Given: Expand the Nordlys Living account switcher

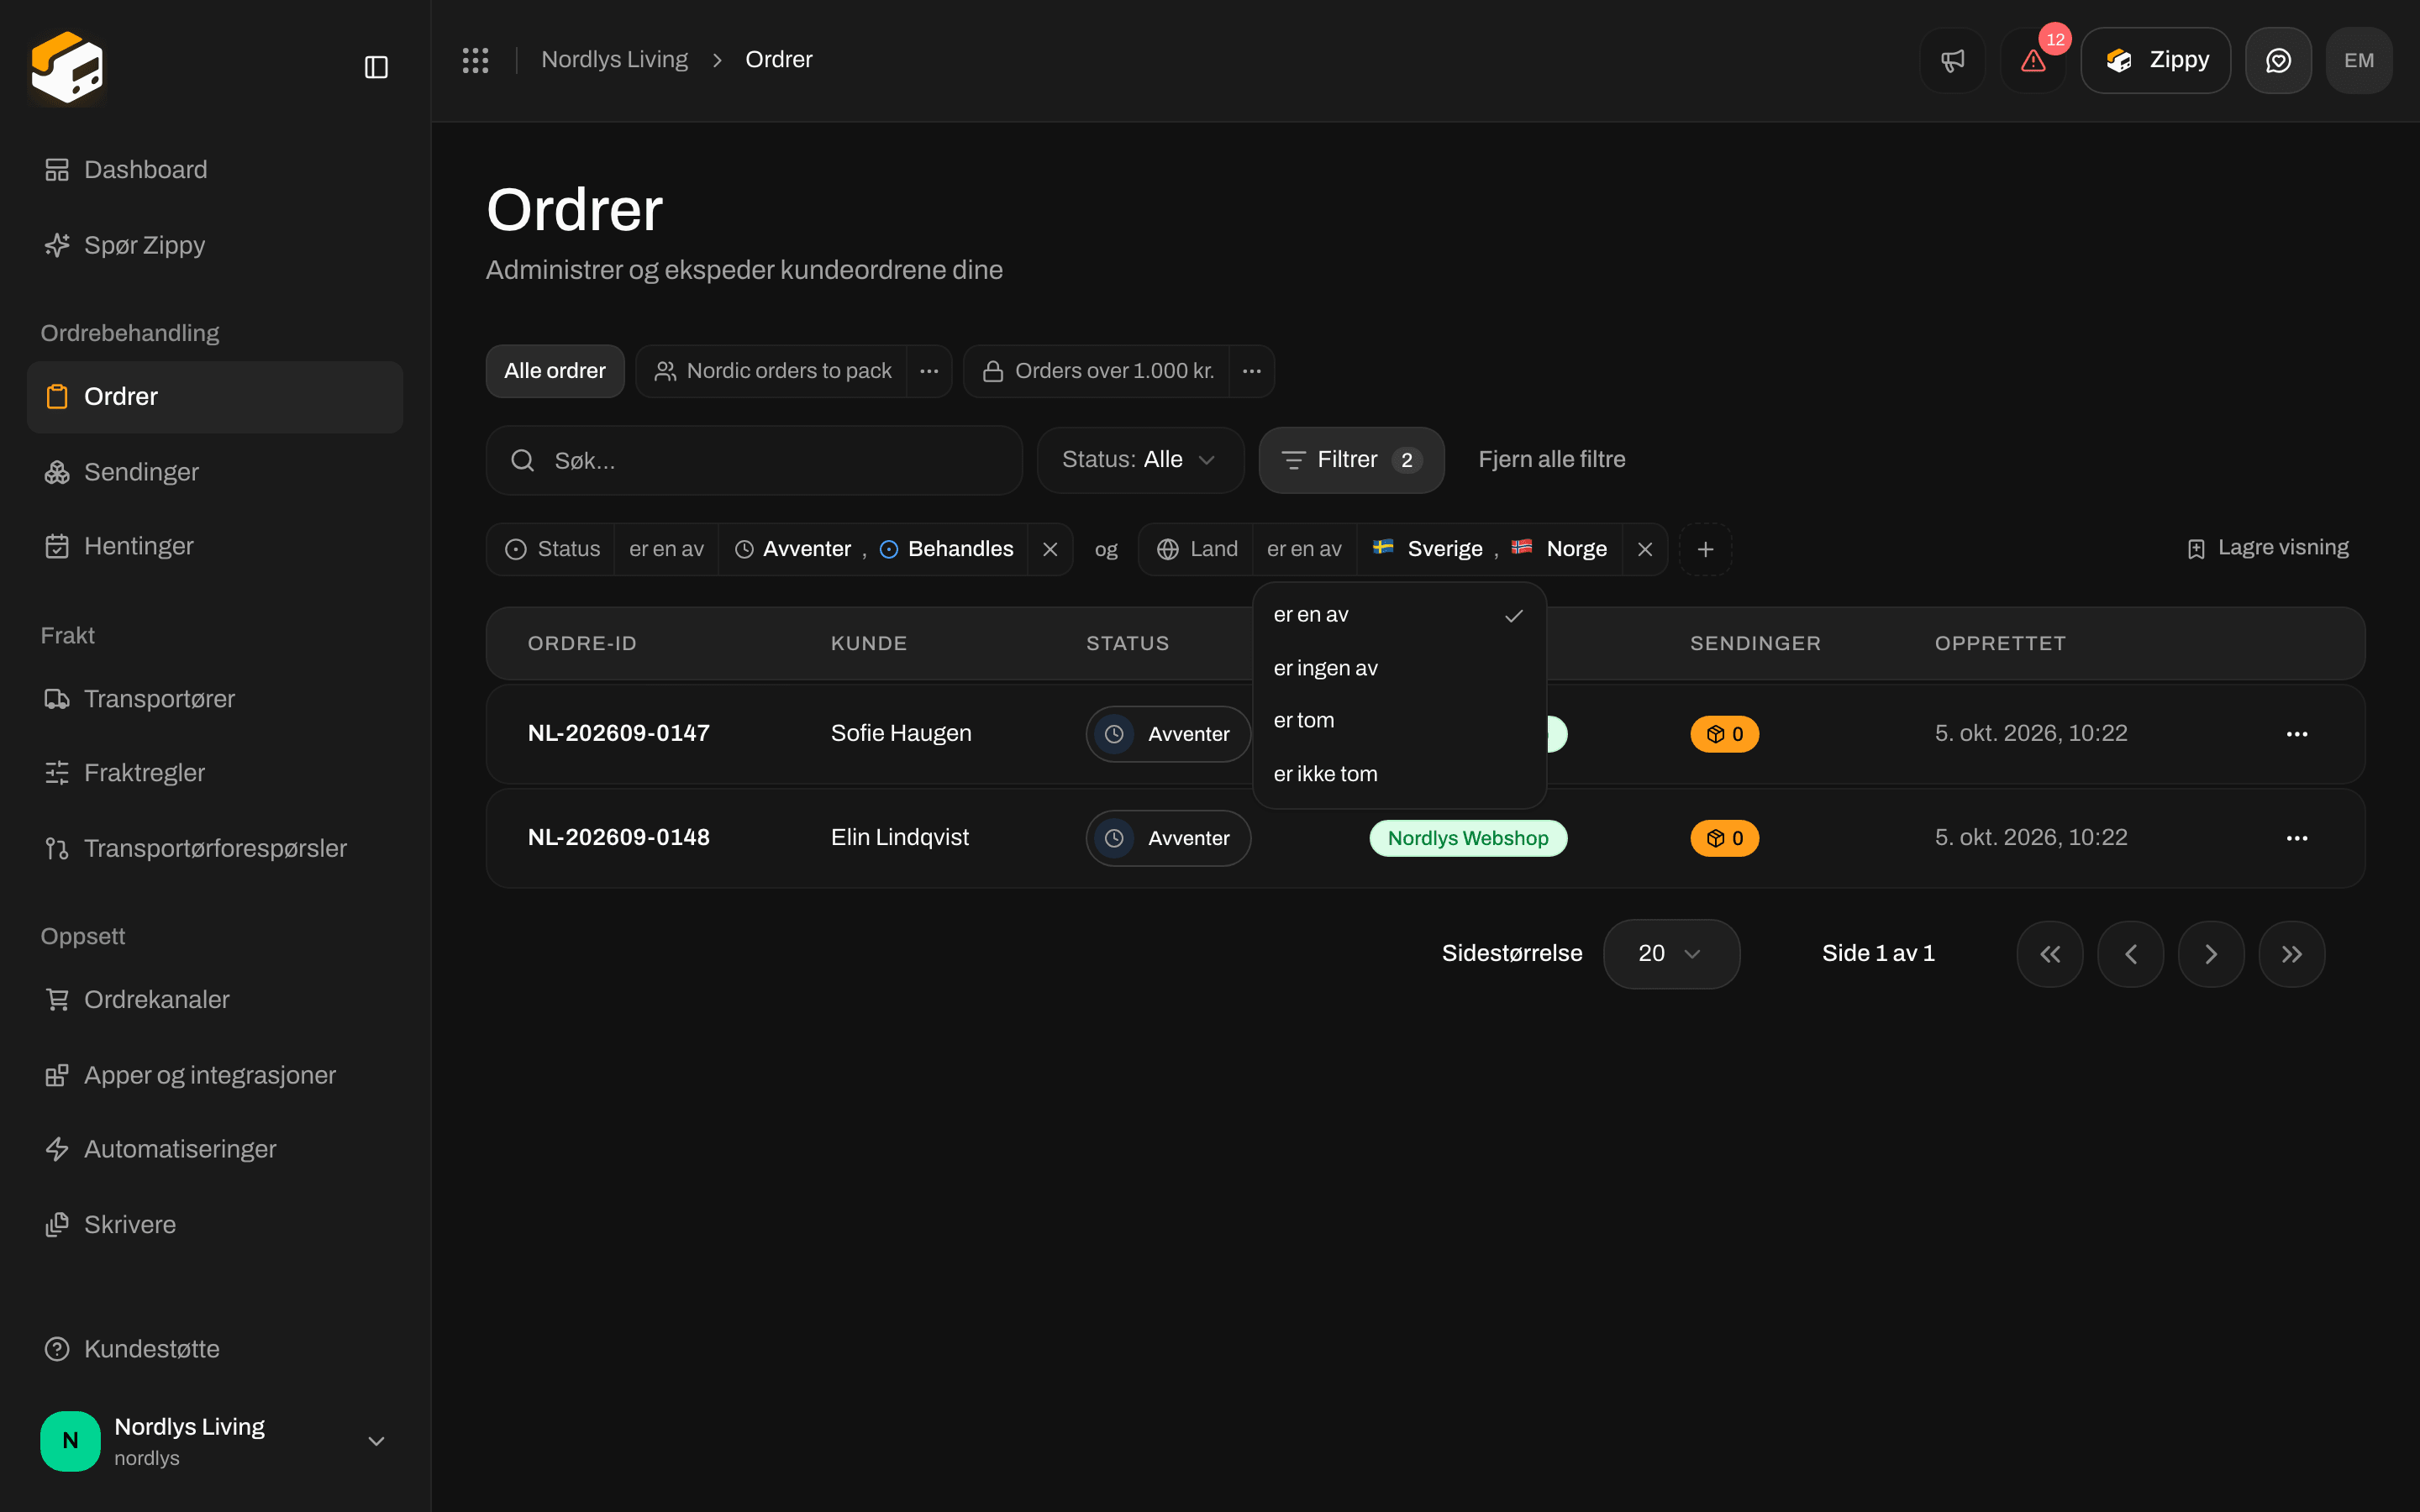Looking at the screenshot, I should click(214, 1441).
